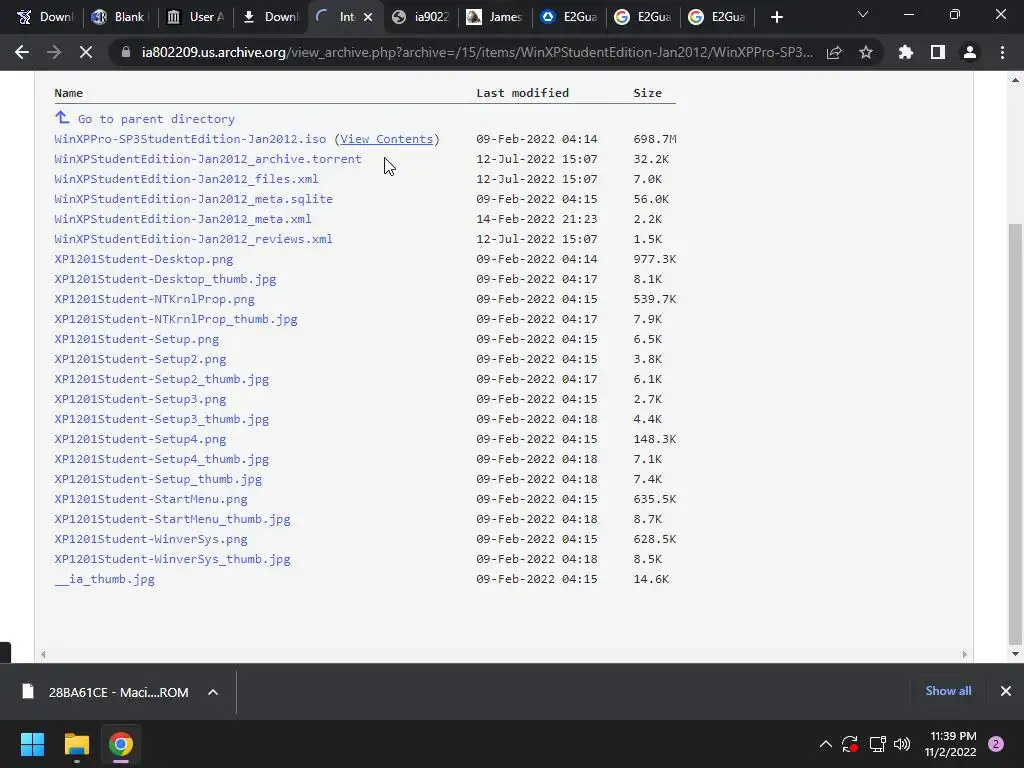The image size is (1024, 768).
Task: Click the browser forward arrow
Action: pos(54,52)
